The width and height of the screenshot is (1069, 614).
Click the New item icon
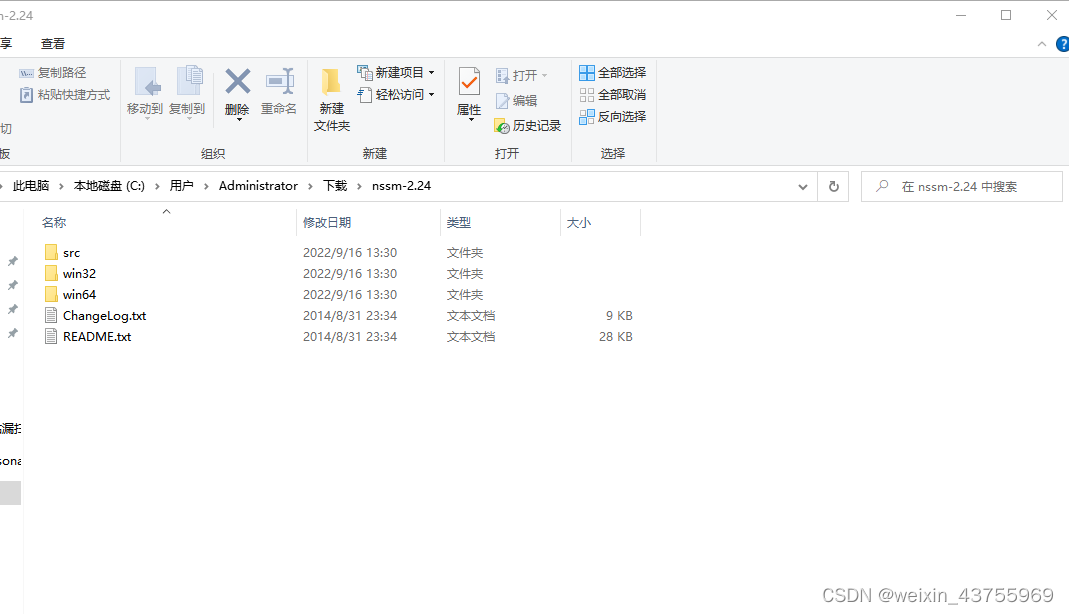[x=365, y=72]
